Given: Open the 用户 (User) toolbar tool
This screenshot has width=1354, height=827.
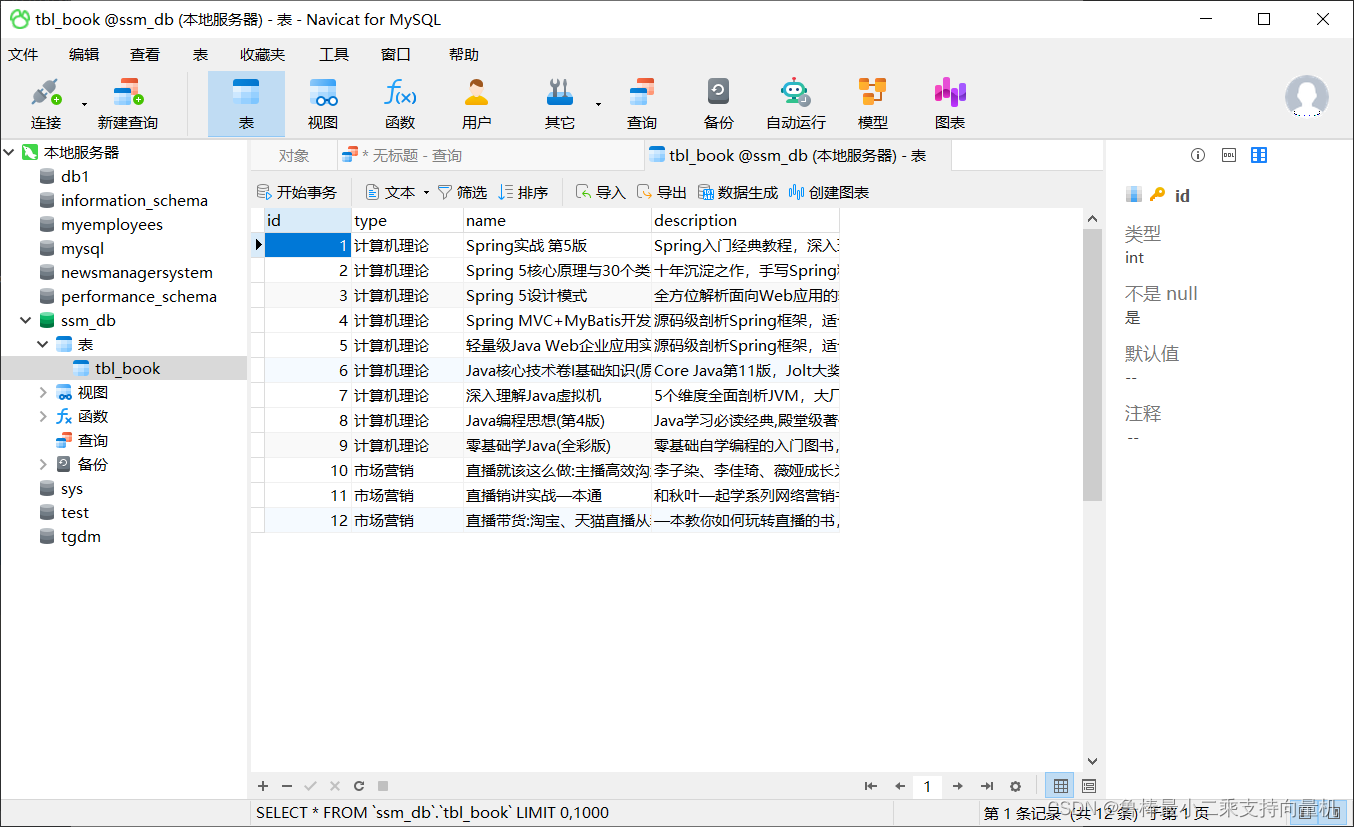Looking at the screenshot, I should click(x=477, y=104).
